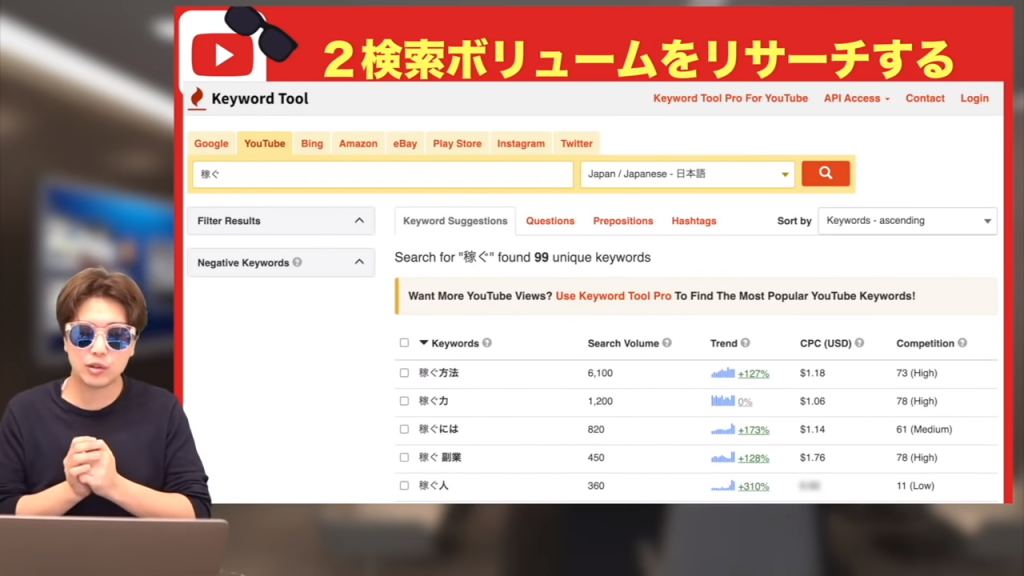Click trend chart icon for 稼ぐには
The width and height of the screenshot is (1024, 576).
tap(723, 429)
